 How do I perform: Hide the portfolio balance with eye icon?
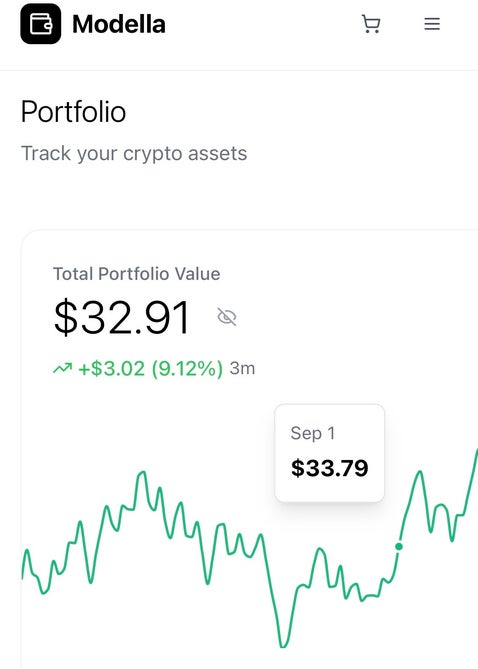tap(227, 317)
